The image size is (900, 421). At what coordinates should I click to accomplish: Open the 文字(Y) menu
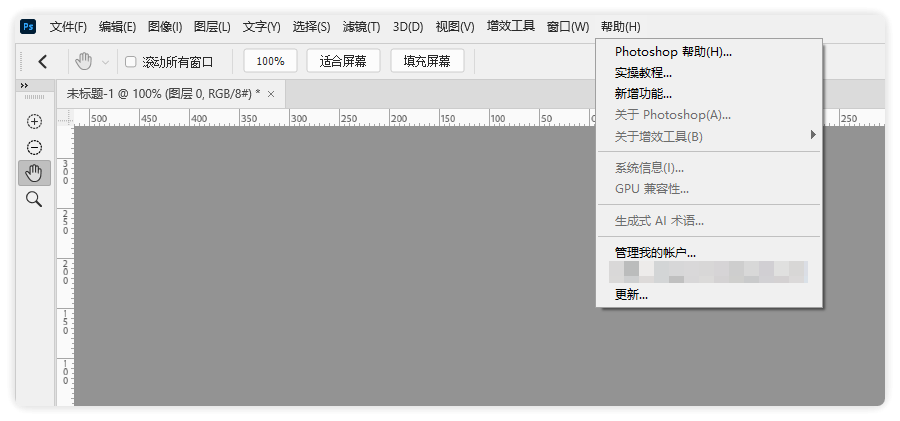[262, 26]
